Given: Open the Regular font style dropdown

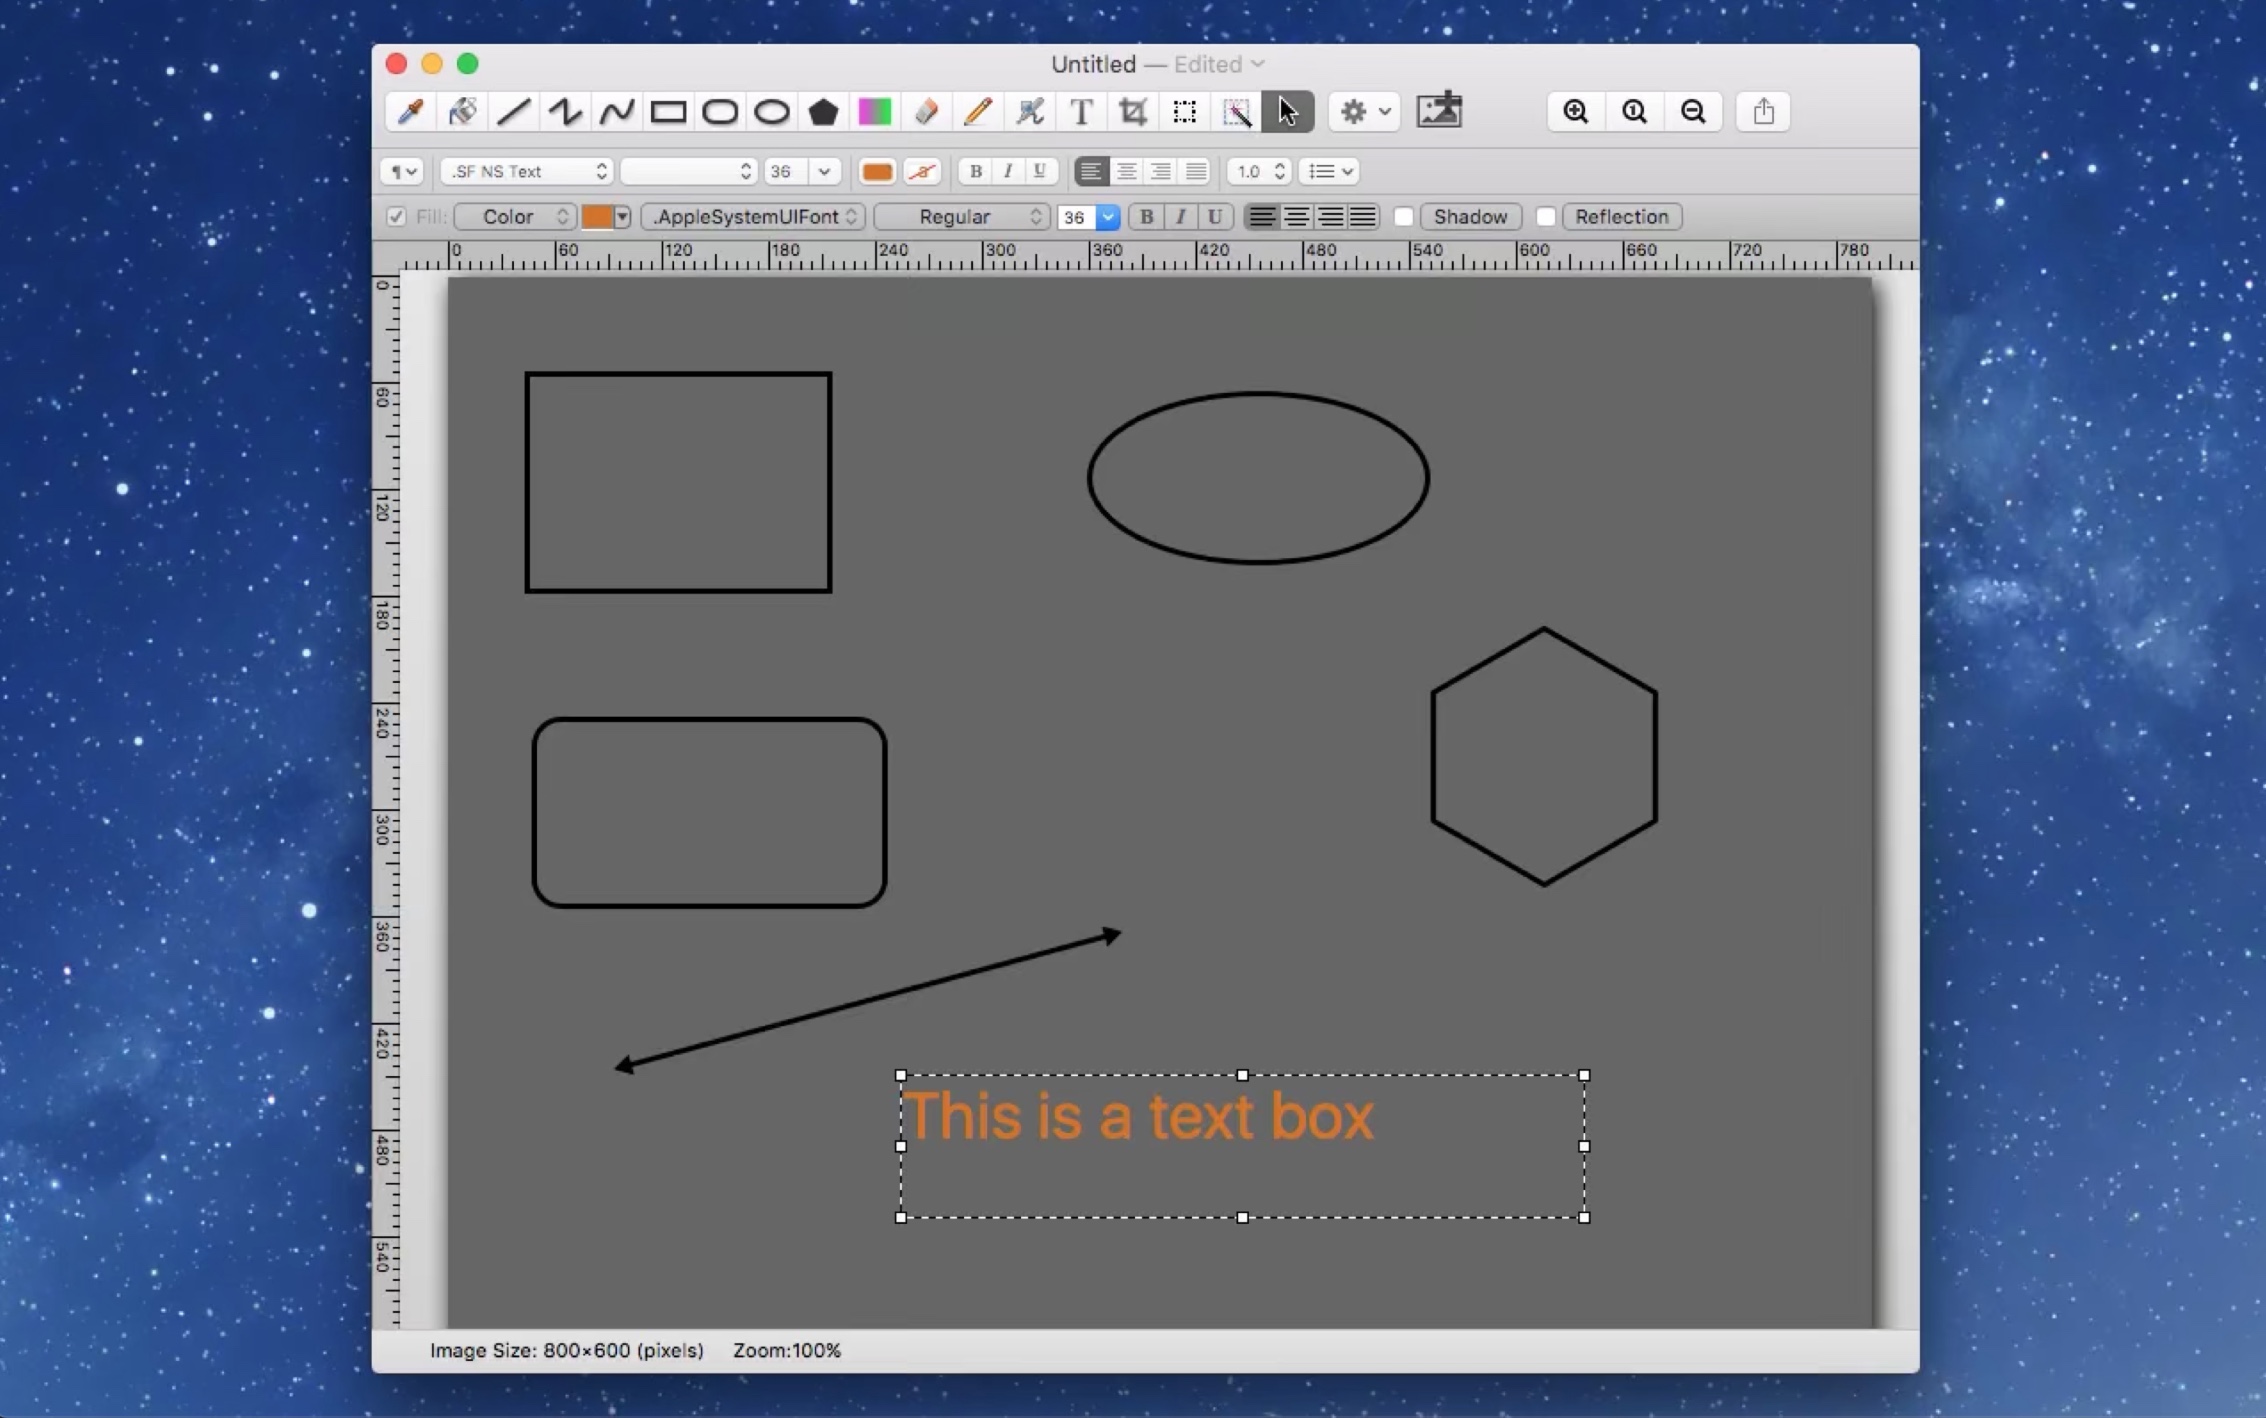Looking at the screenshot, I should (x=961, y=217).
